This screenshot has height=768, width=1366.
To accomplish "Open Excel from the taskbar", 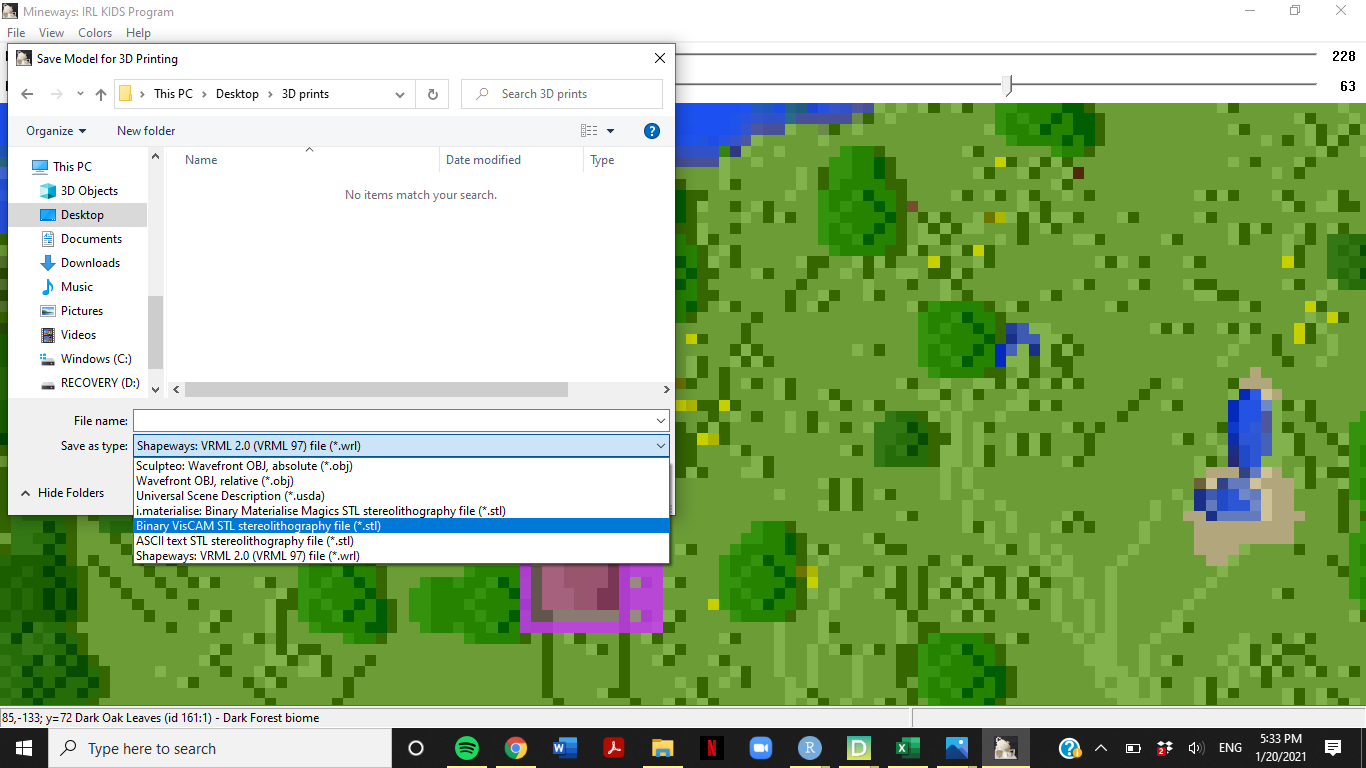I will coord(907,748).
